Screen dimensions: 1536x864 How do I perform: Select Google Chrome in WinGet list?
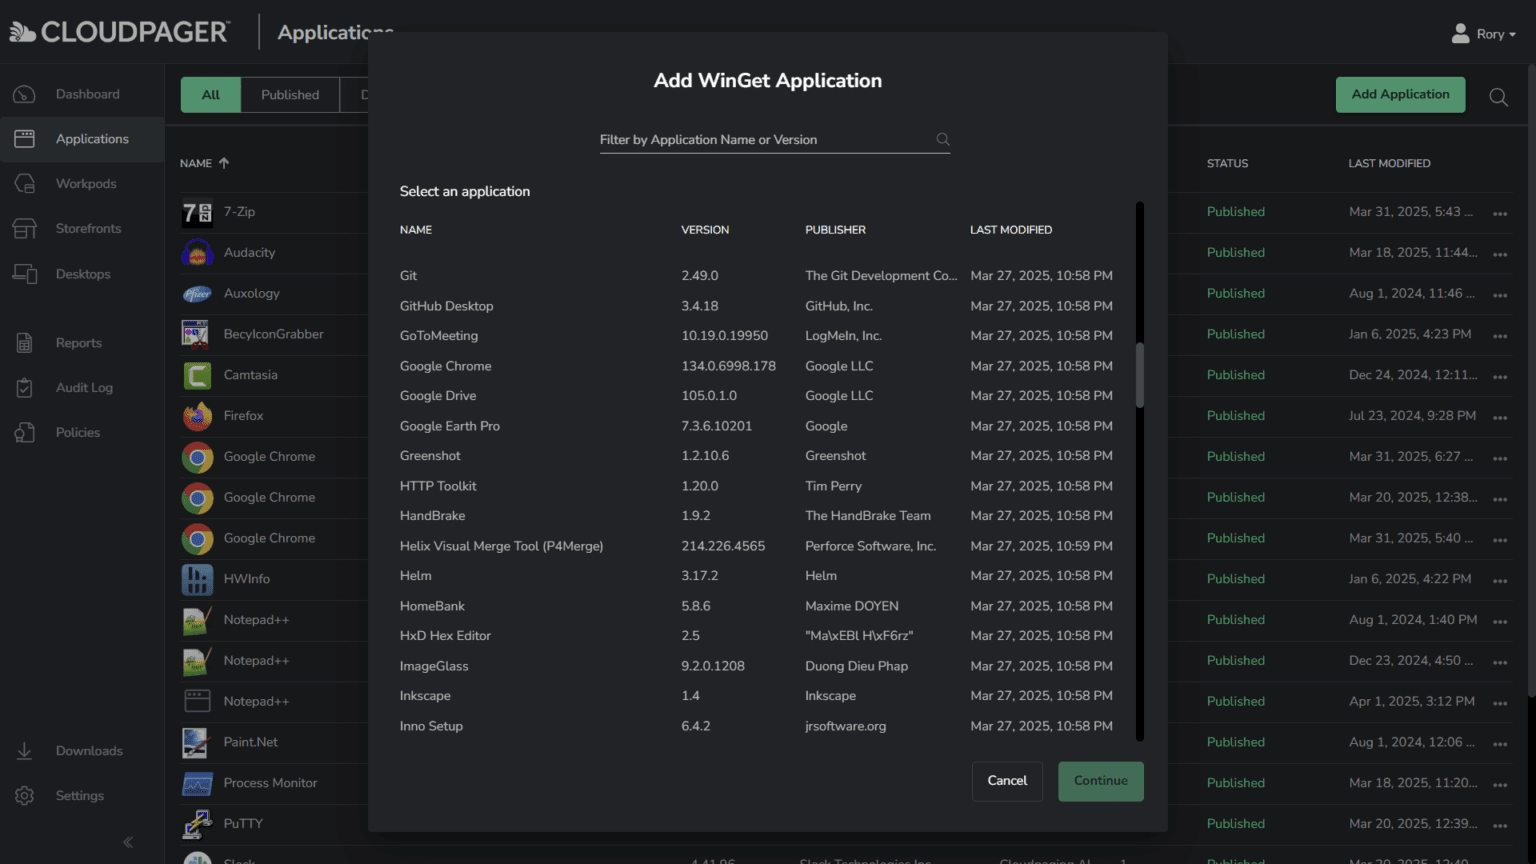click(446, 366)
